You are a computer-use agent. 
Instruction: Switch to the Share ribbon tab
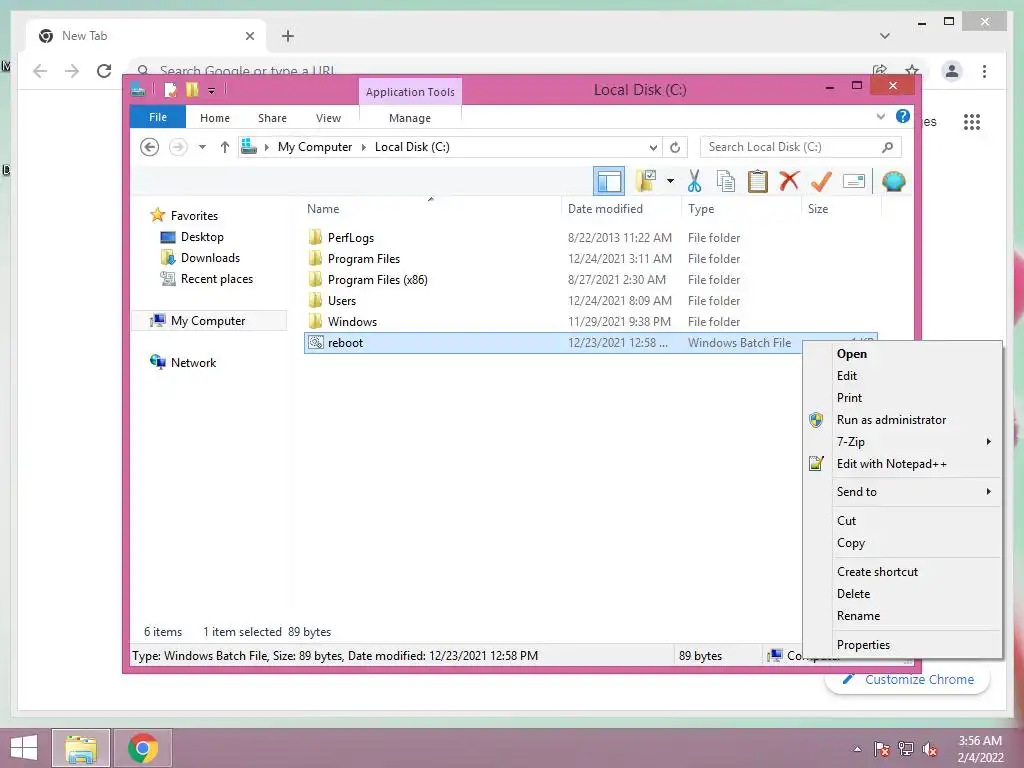click(x=272, y=118)
